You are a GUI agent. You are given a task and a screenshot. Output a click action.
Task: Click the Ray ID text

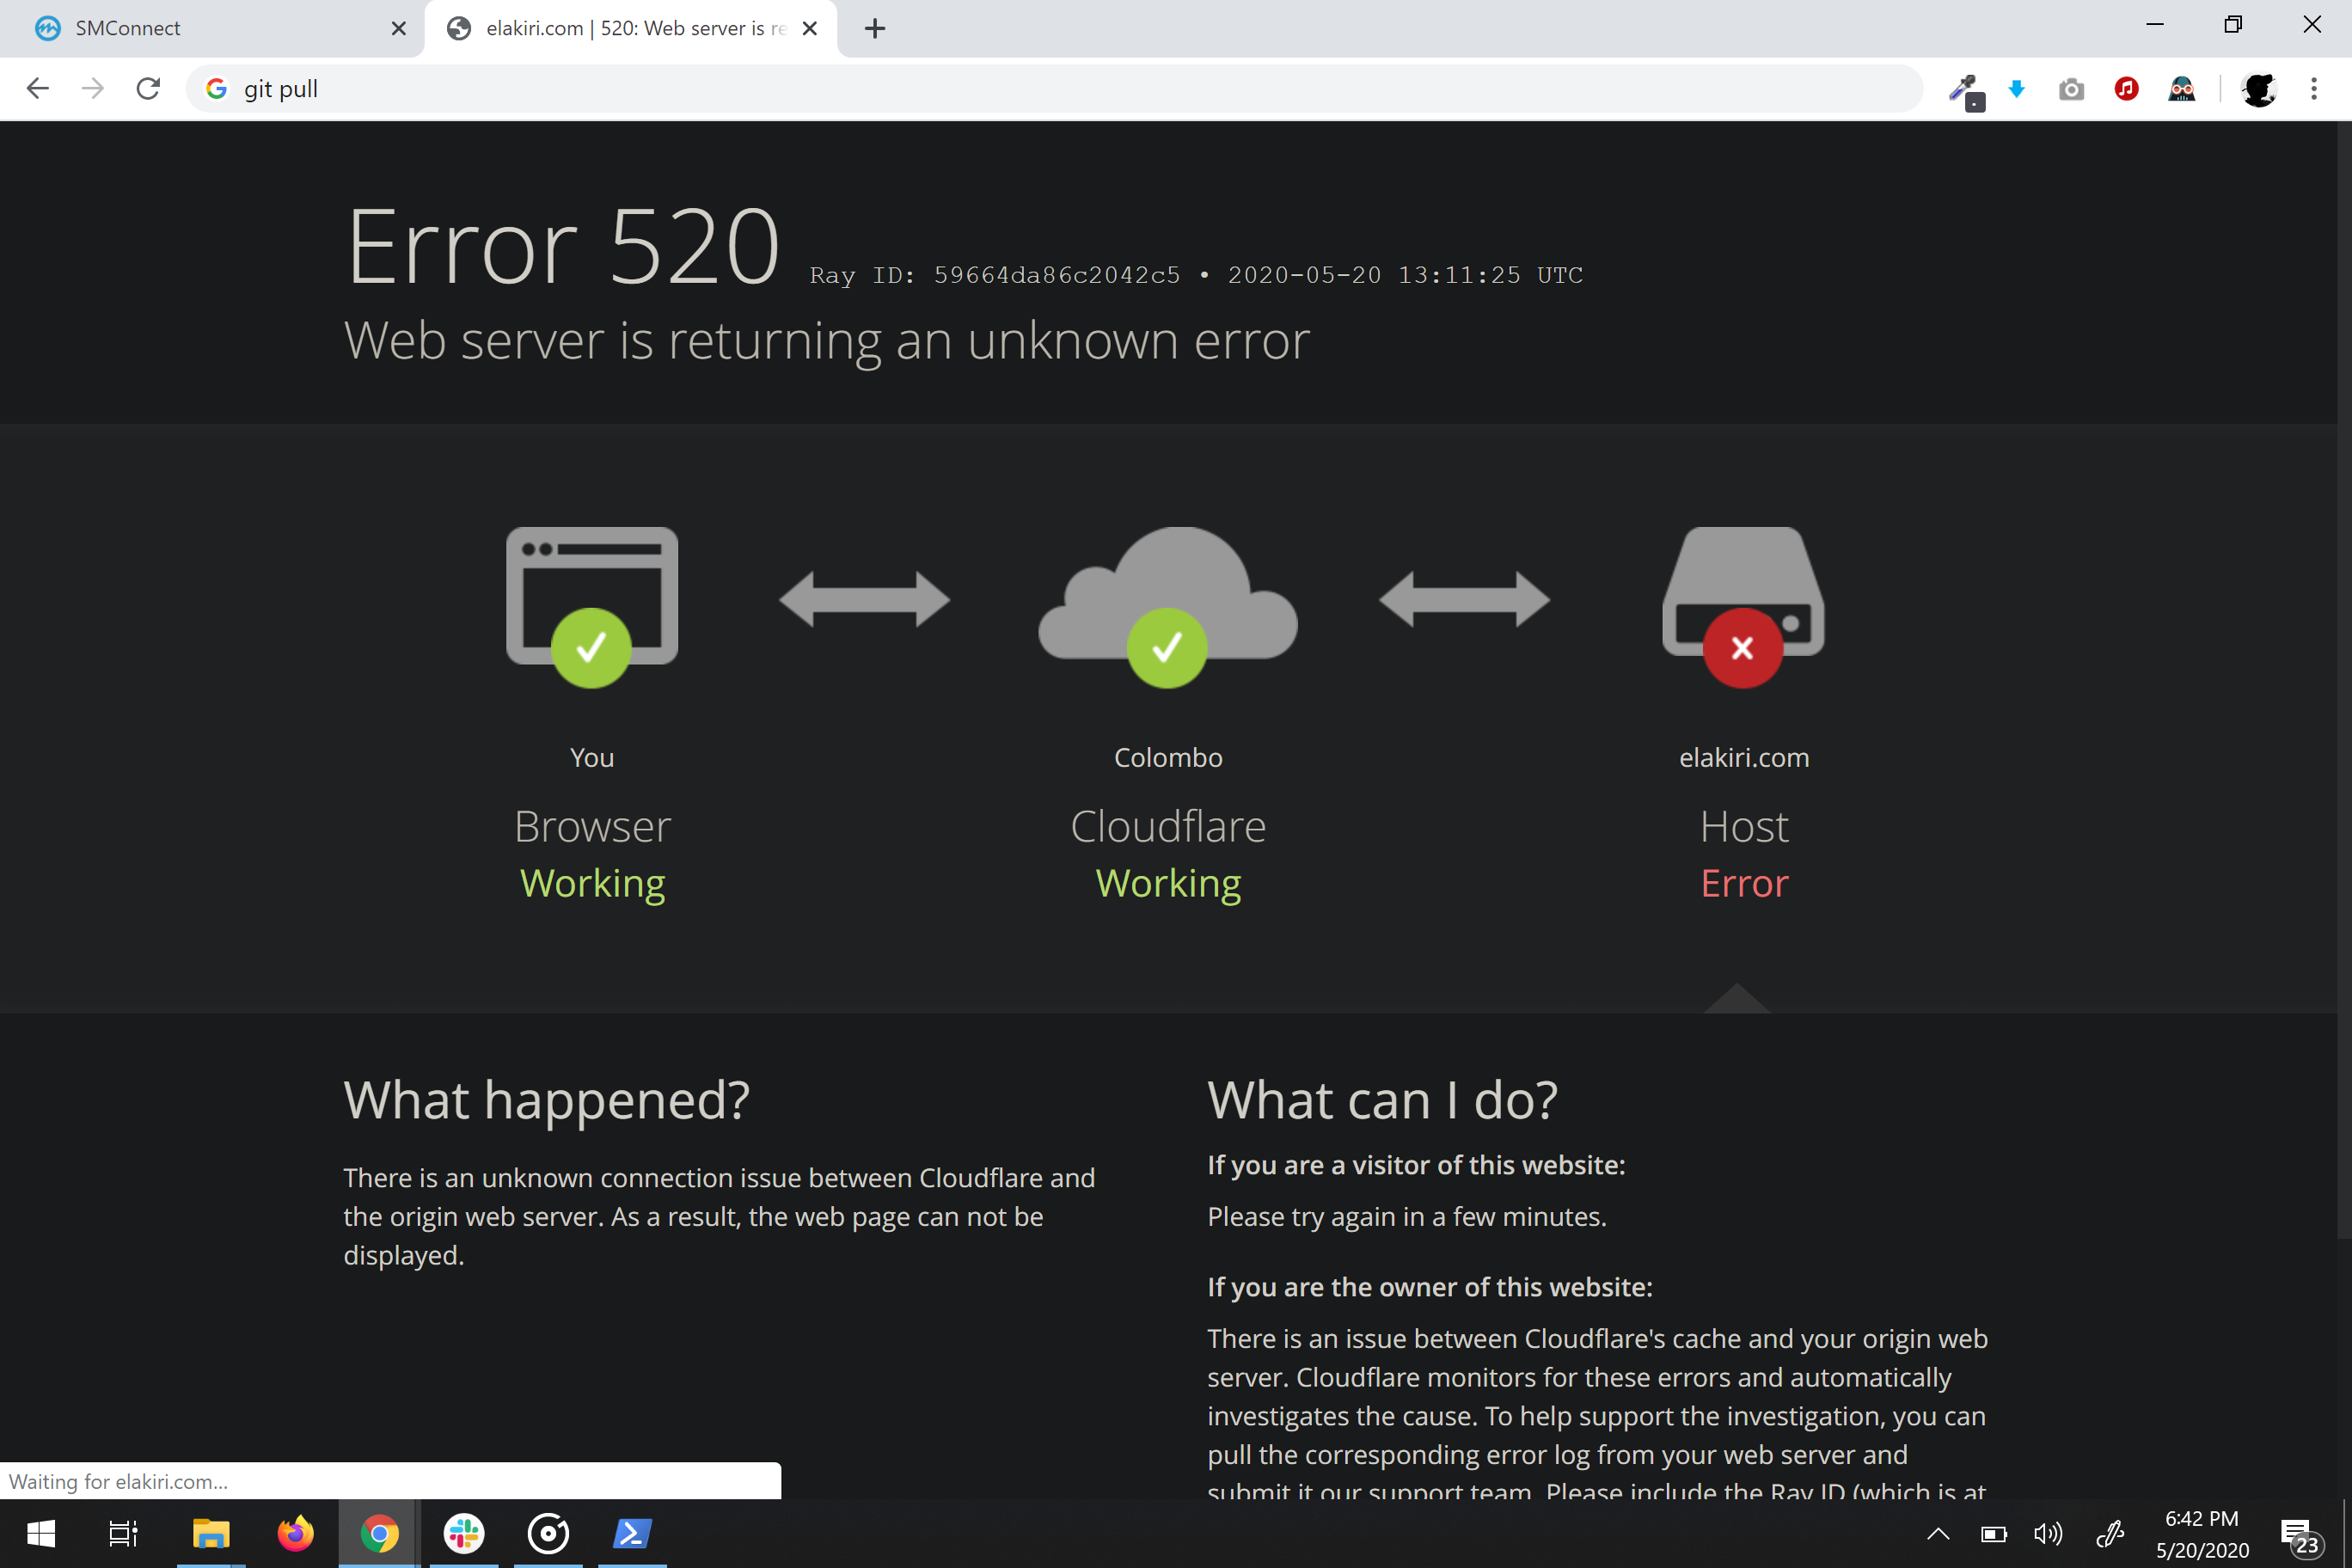click(x=995, y=275)
